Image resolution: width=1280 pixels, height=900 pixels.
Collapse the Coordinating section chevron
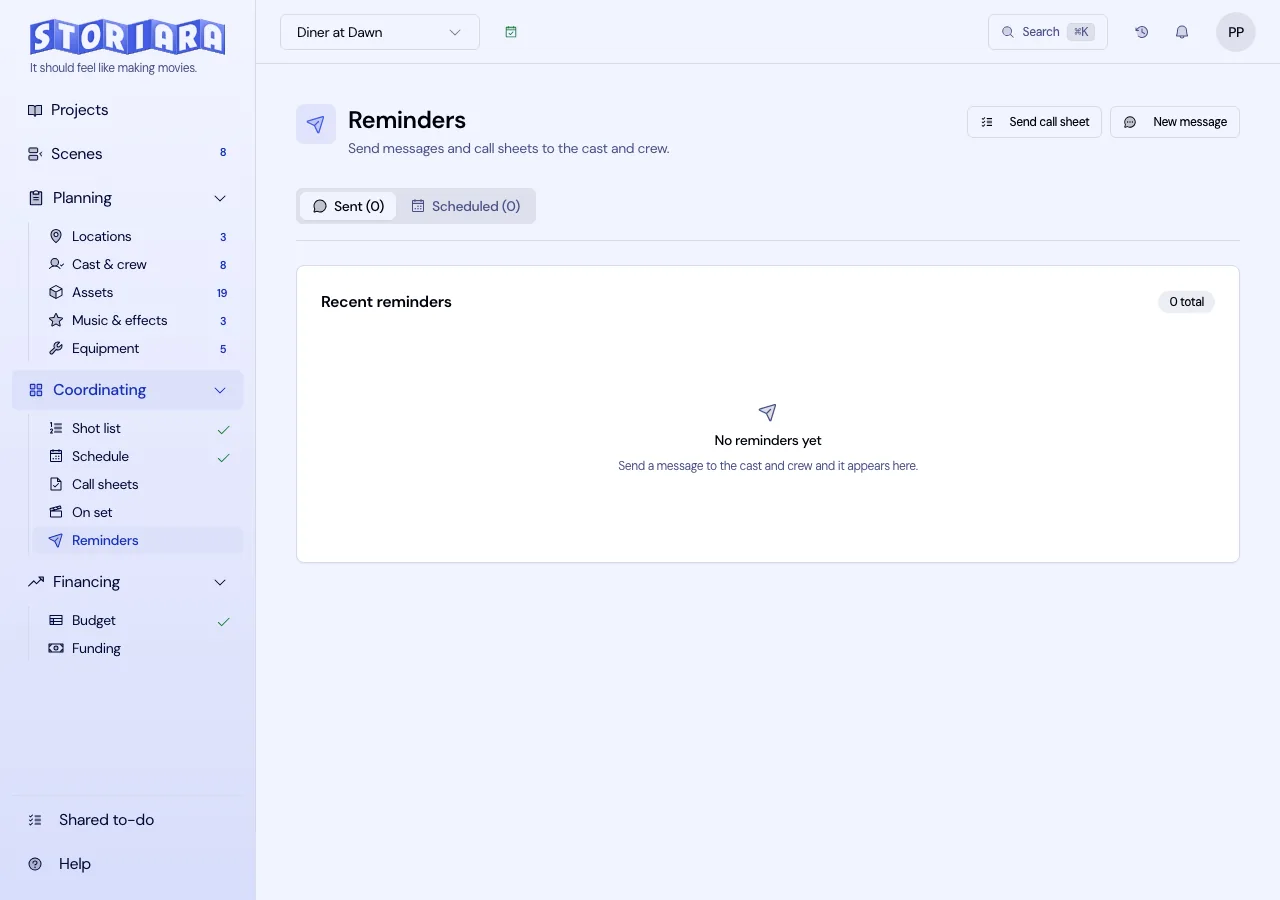coord(220,390)
